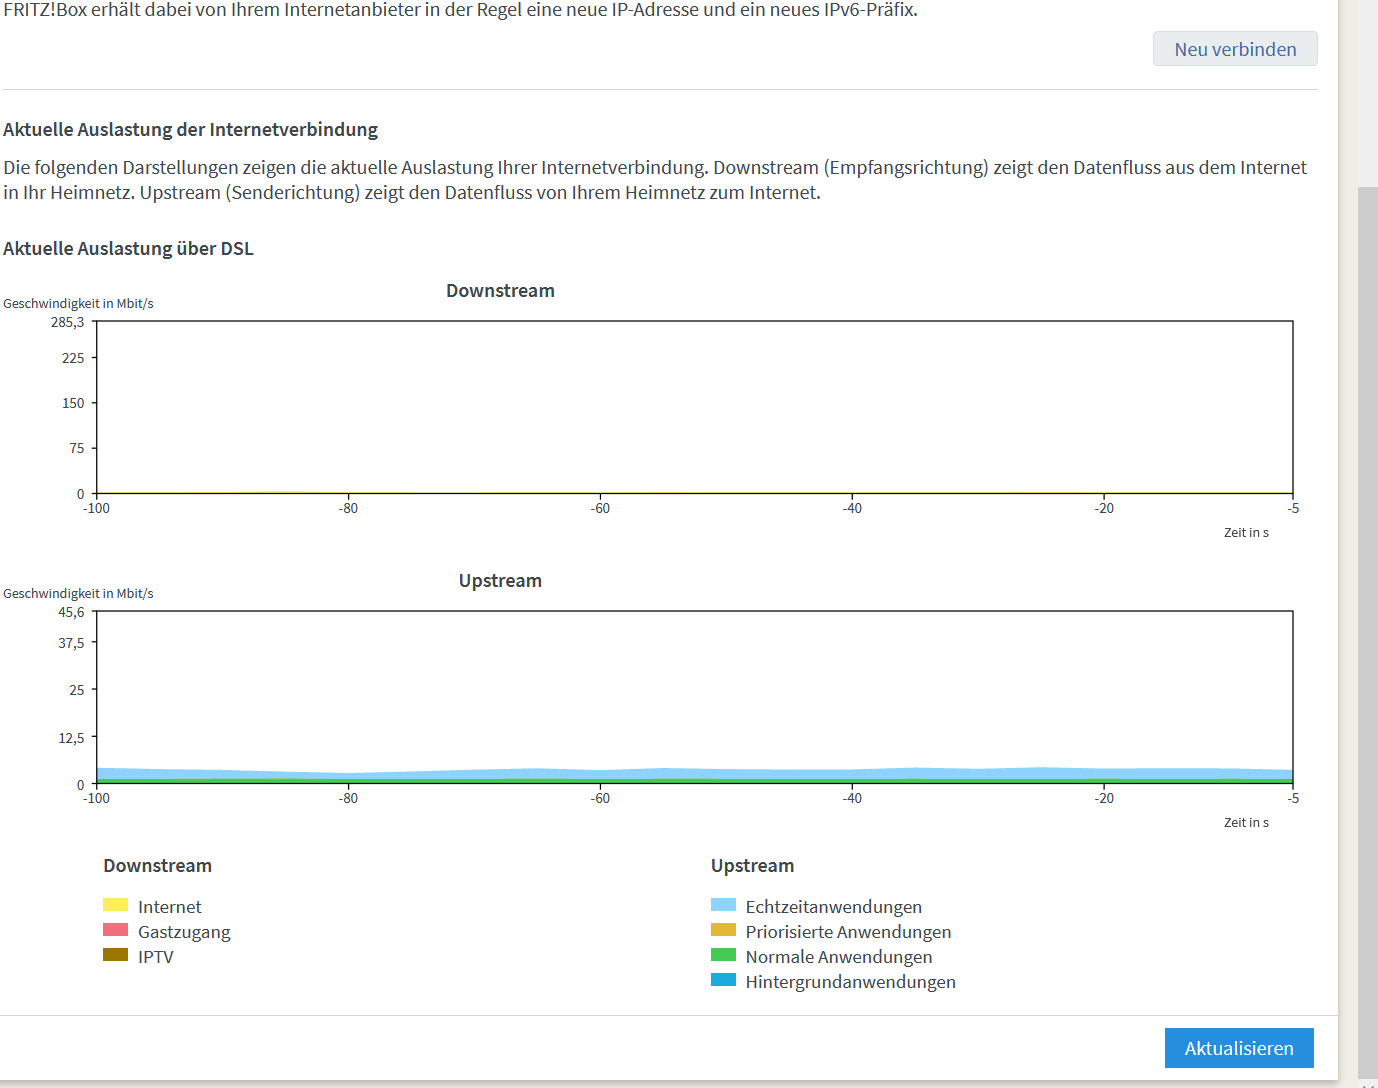1378x1088 pixels.
Task: Click the green Normale Anwendungen swatch
Action: click(x=723, y=955)
